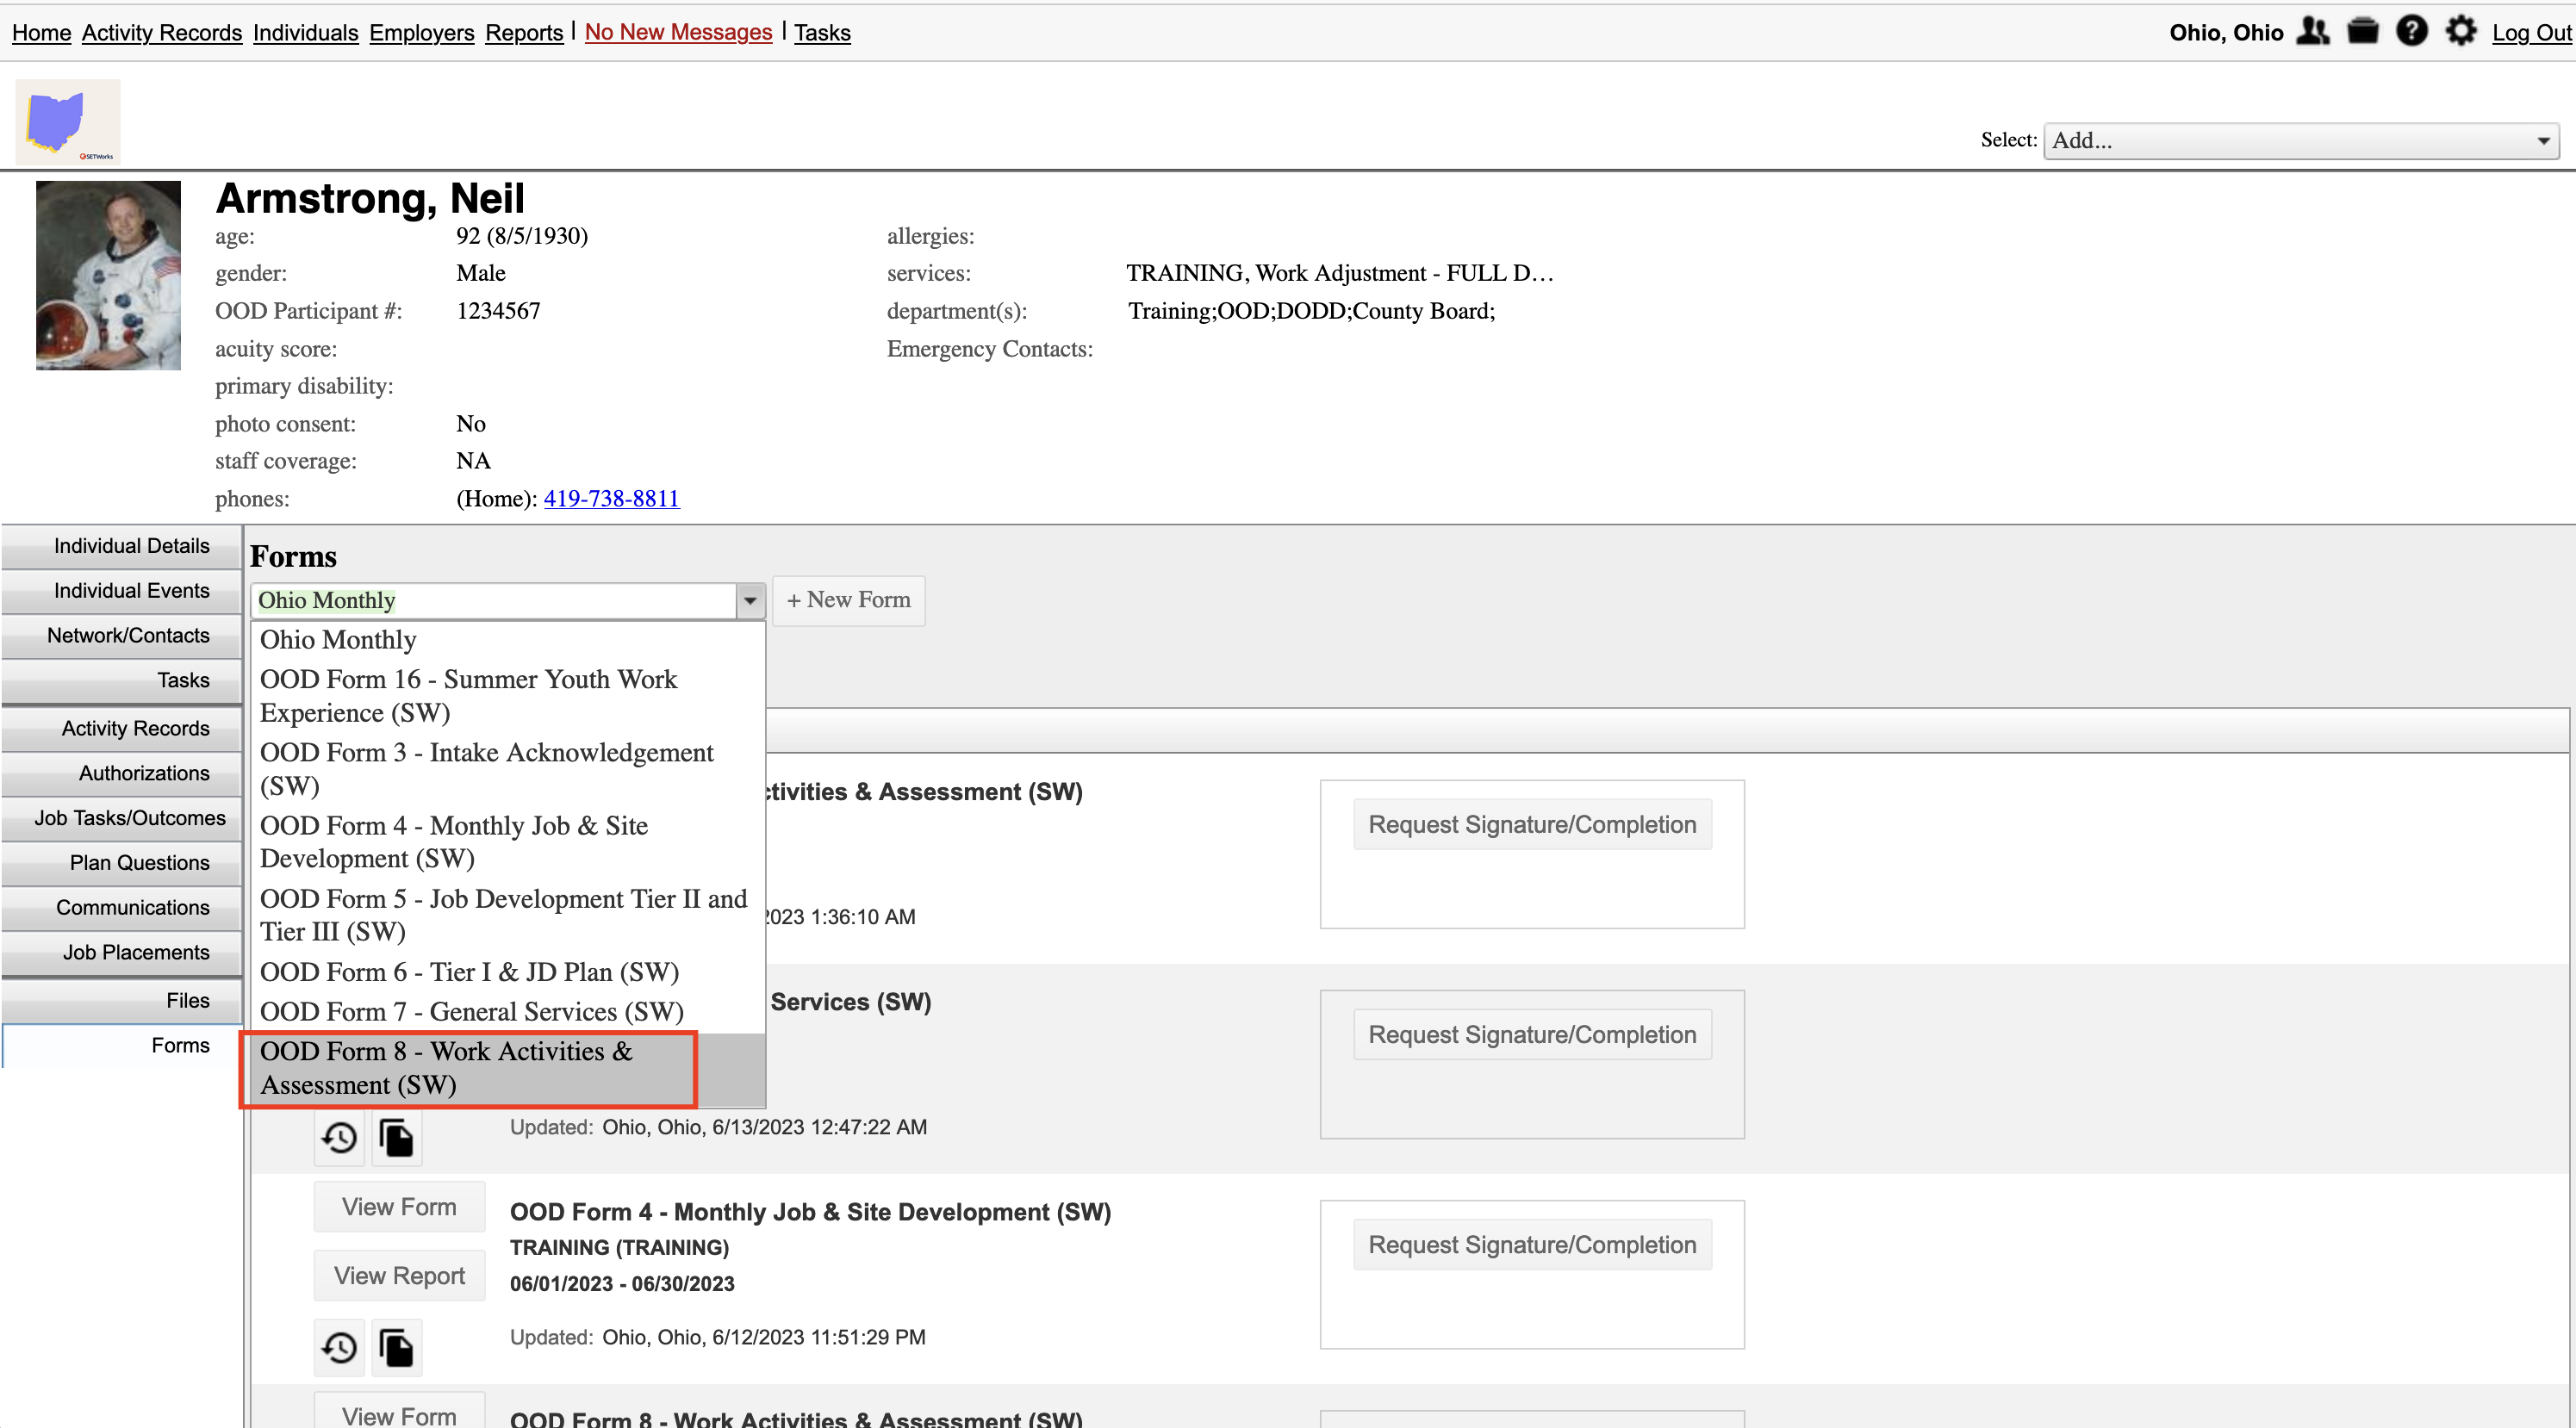2576x1428 pixels.
Task: Choose OOD Form 4 Monthly Job option
Action: click(508, 842)
